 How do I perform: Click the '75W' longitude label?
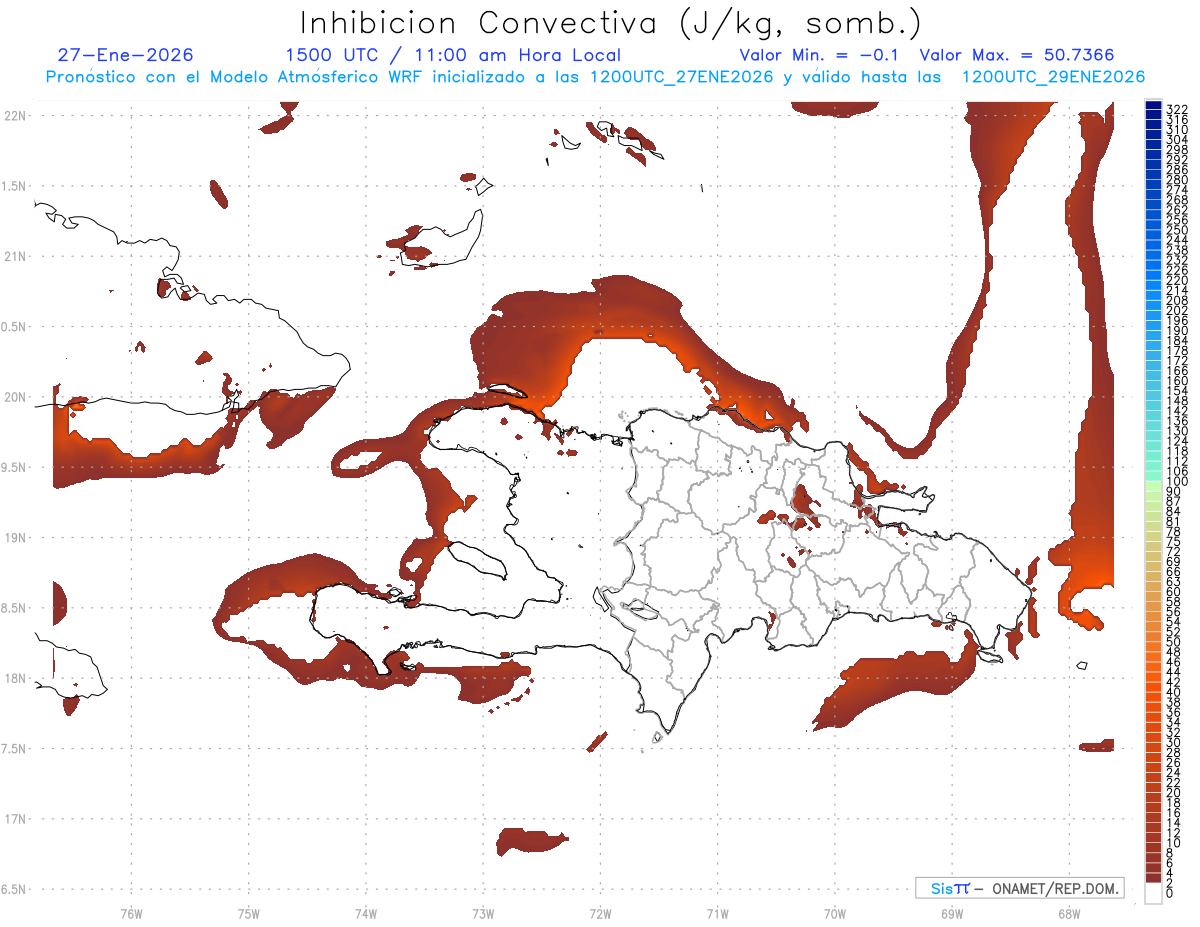[x=248, y=912]
